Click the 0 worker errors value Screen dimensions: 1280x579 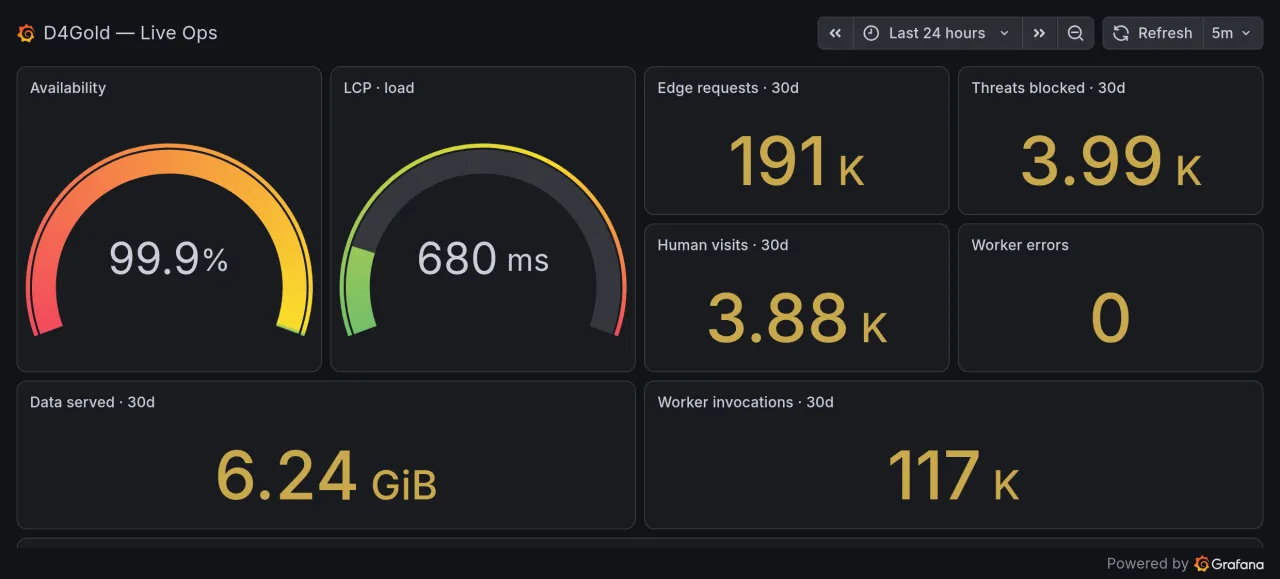pyautogui.click(x=1110, y=318)
